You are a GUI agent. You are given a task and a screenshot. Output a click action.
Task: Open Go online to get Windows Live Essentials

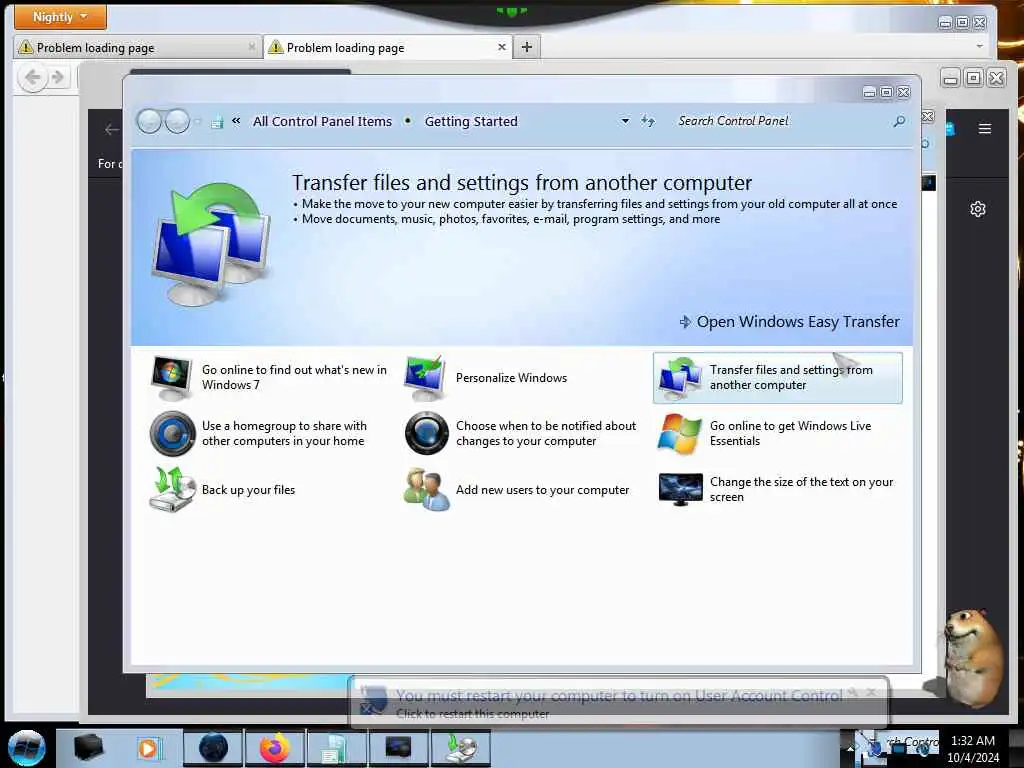point(790,434)
